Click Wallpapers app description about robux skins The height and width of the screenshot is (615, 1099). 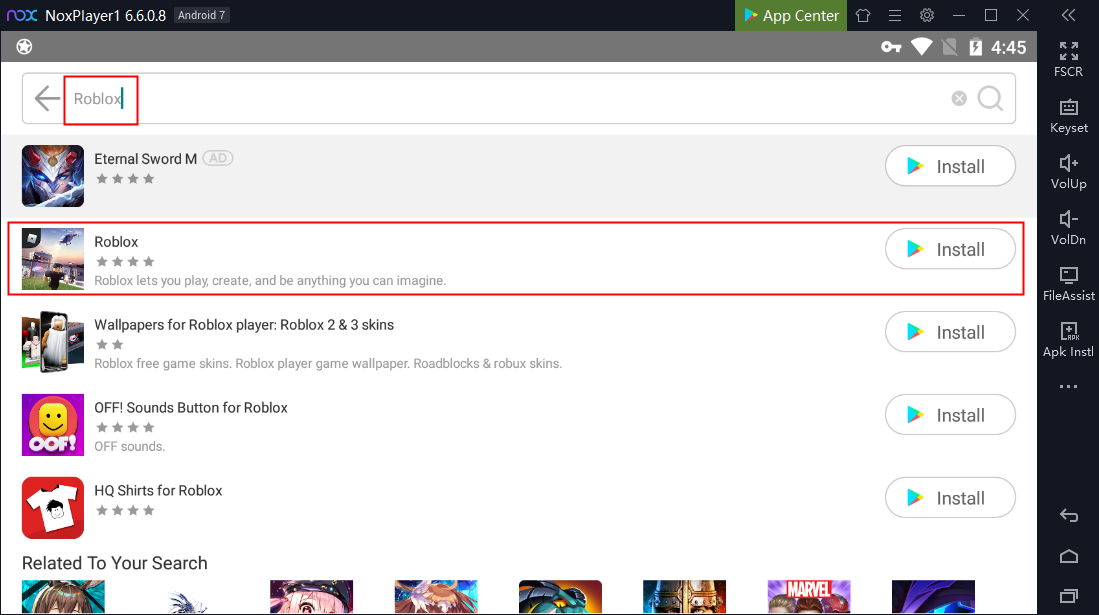pyautogui.click(x=328, y=363)
